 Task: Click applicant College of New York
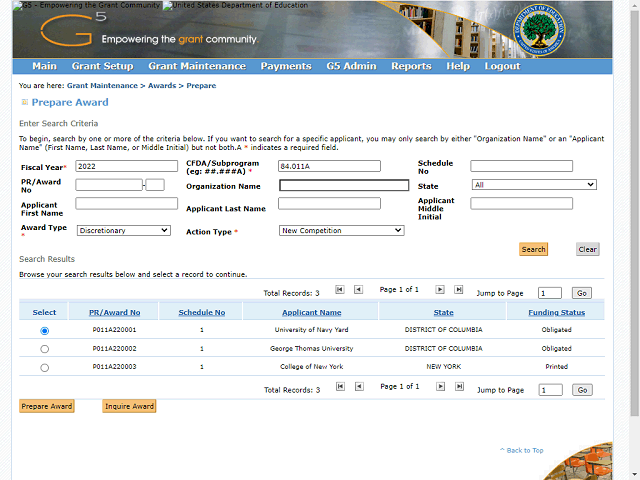point(311,367)
